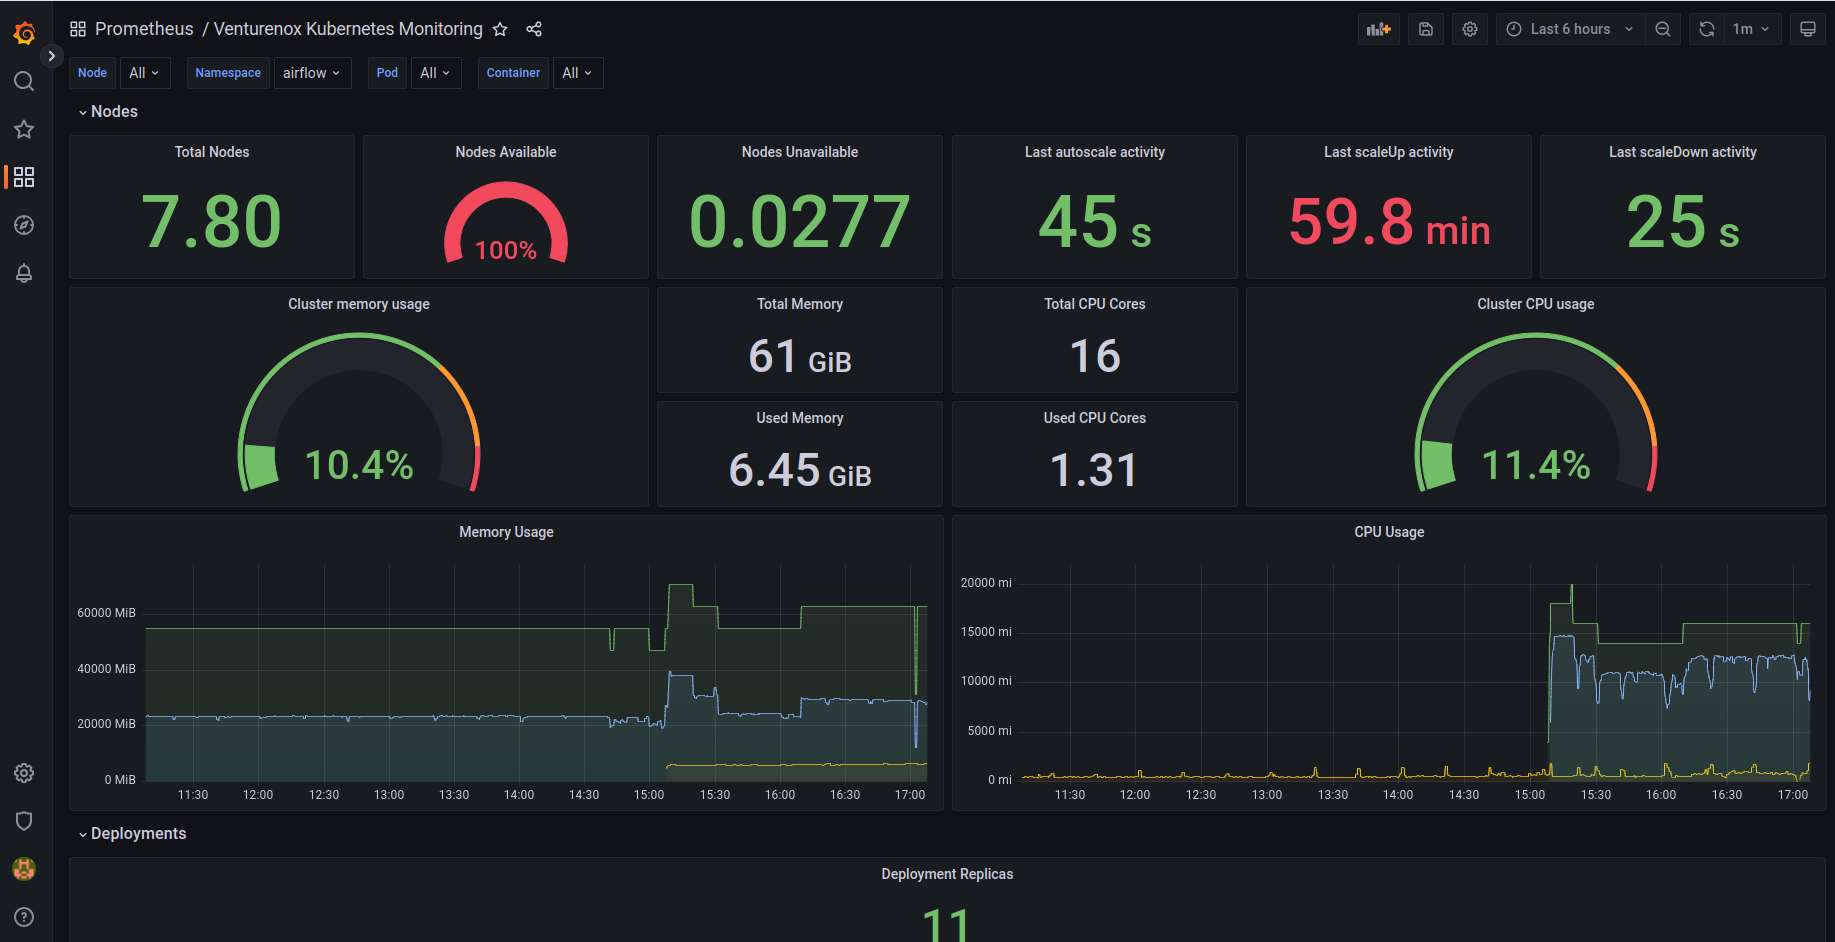Open Help question mark icon
This screenshot has height=942, width=1835.
coord(24,917)
